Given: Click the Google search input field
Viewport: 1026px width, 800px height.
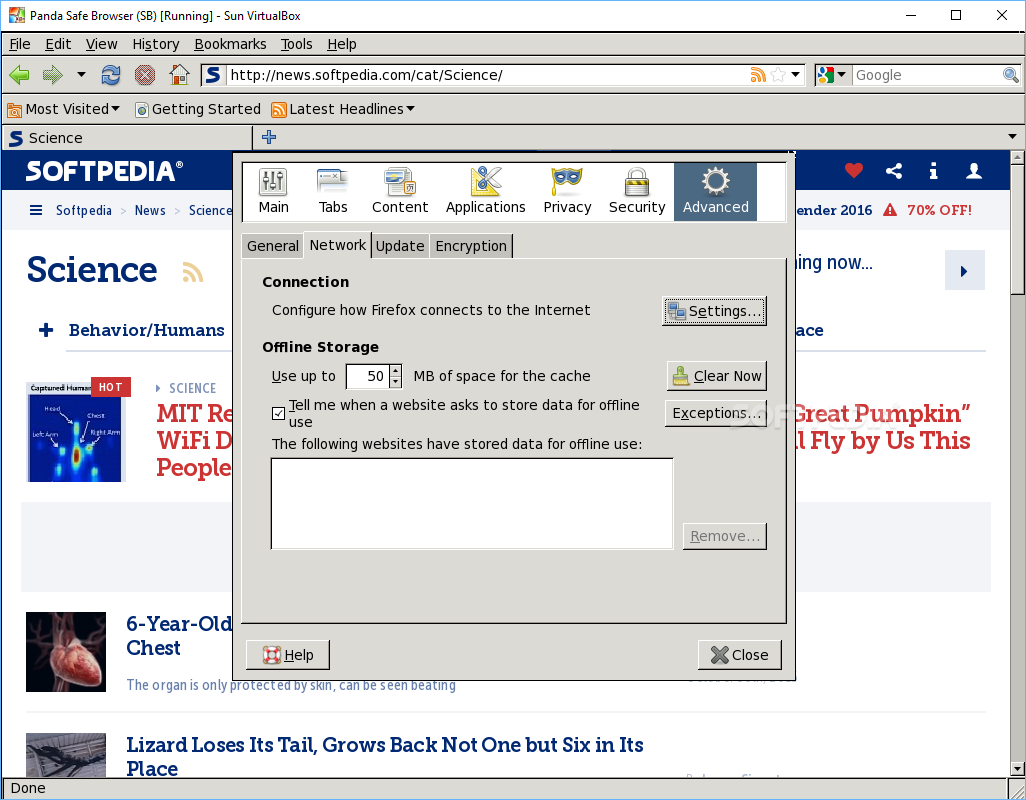Looking at the screenshot, I should [927, 75].
